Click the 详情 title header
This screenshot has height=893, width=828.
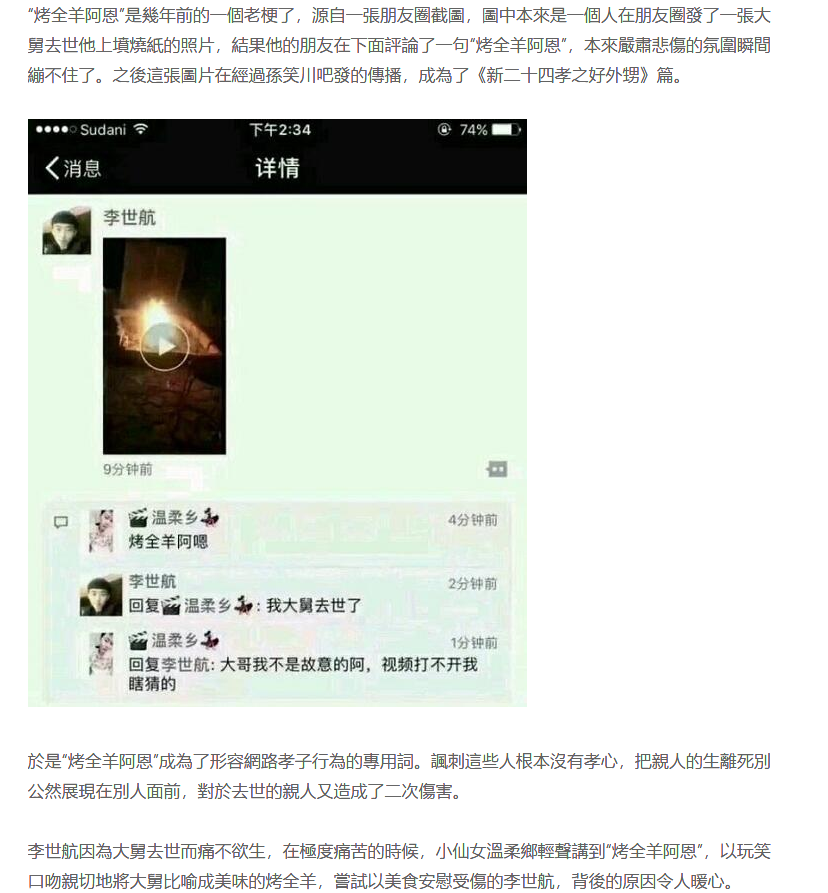277,168
